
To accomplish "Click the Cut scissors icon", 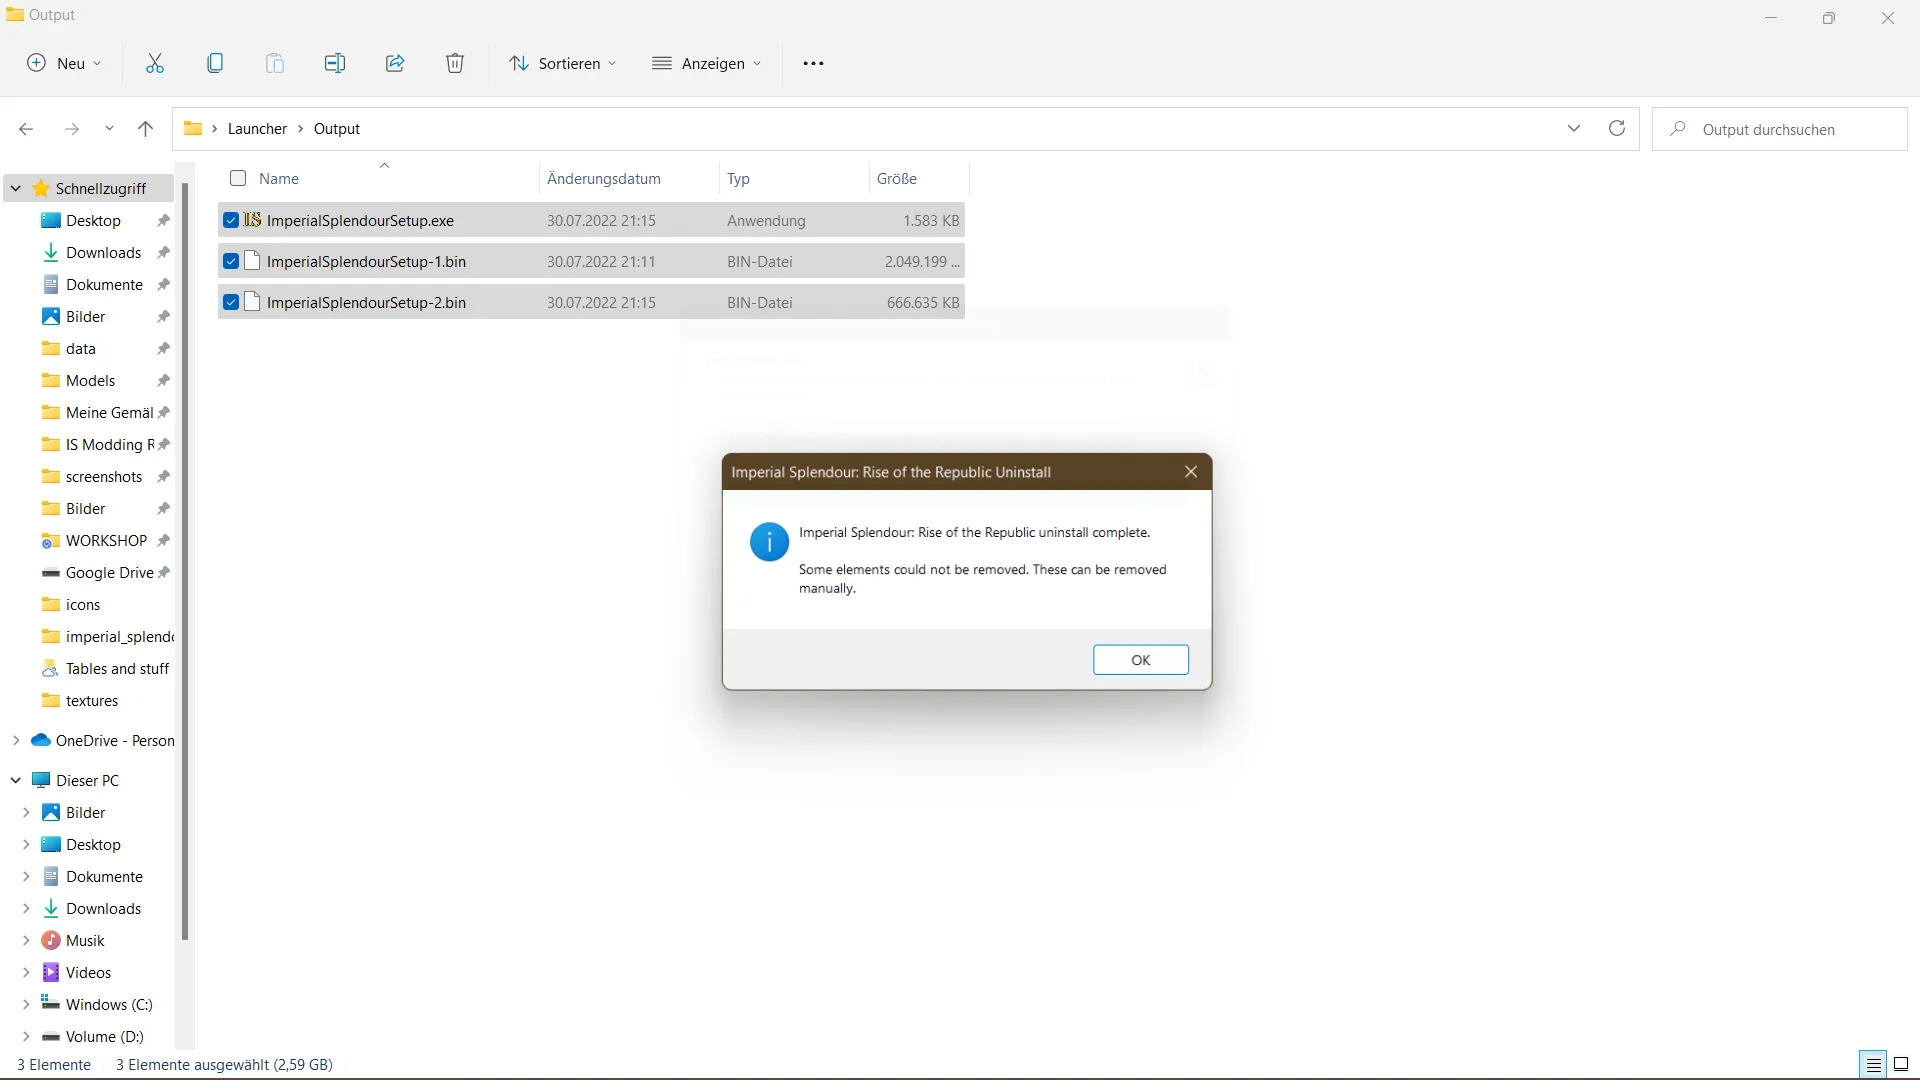I will (x=155, y=64).
